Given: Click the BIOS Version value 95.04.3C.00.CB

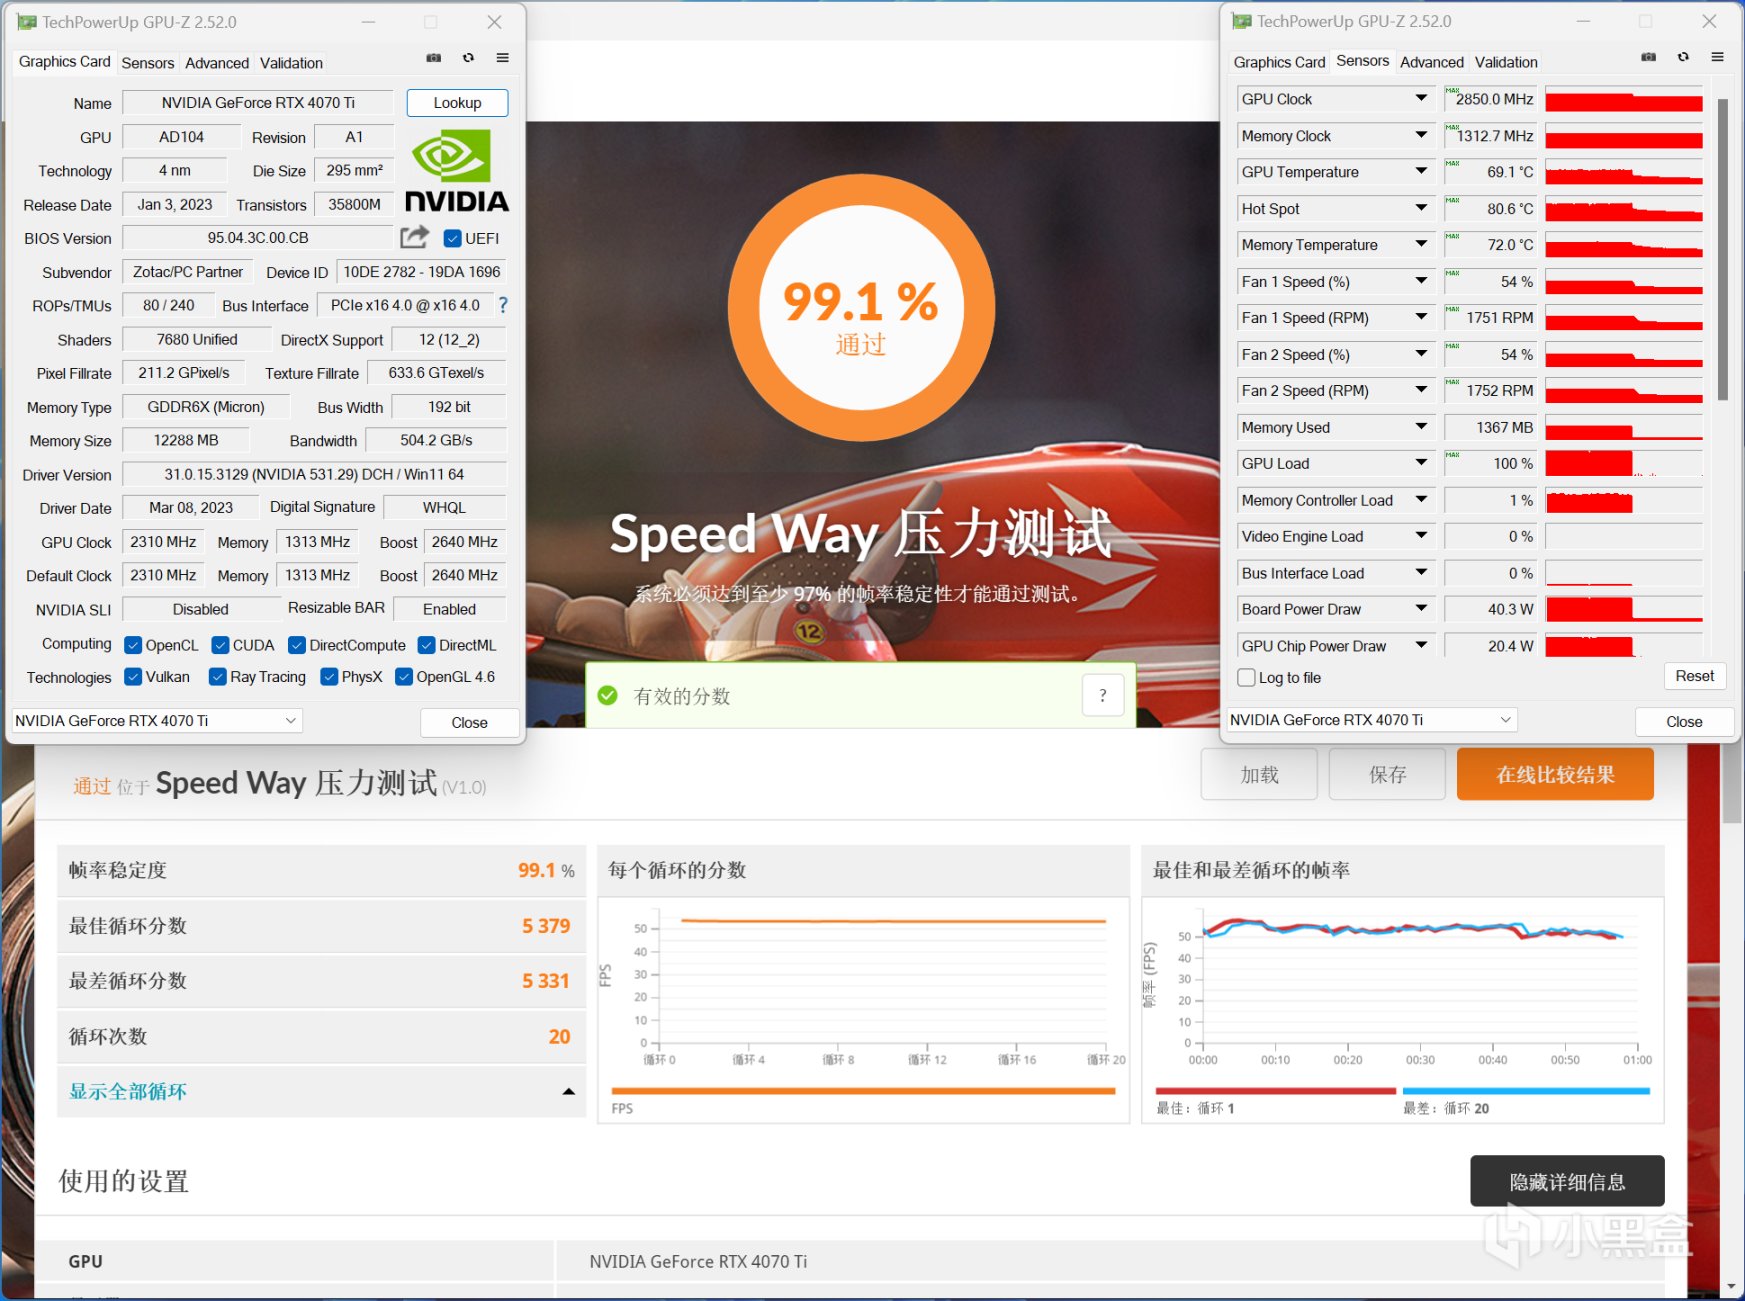Looking at the screenshot, I should (x=258, y=238).
